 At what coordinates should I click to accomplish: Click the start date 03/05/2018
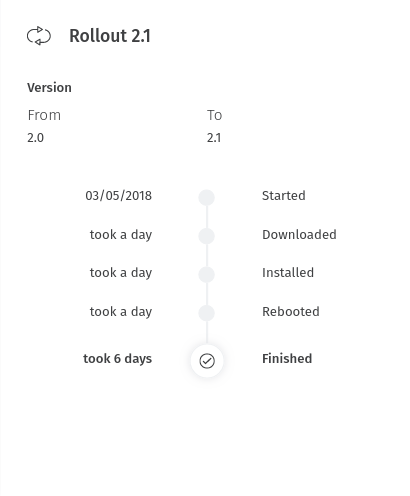pyautogui.click(x=119, y=196)
